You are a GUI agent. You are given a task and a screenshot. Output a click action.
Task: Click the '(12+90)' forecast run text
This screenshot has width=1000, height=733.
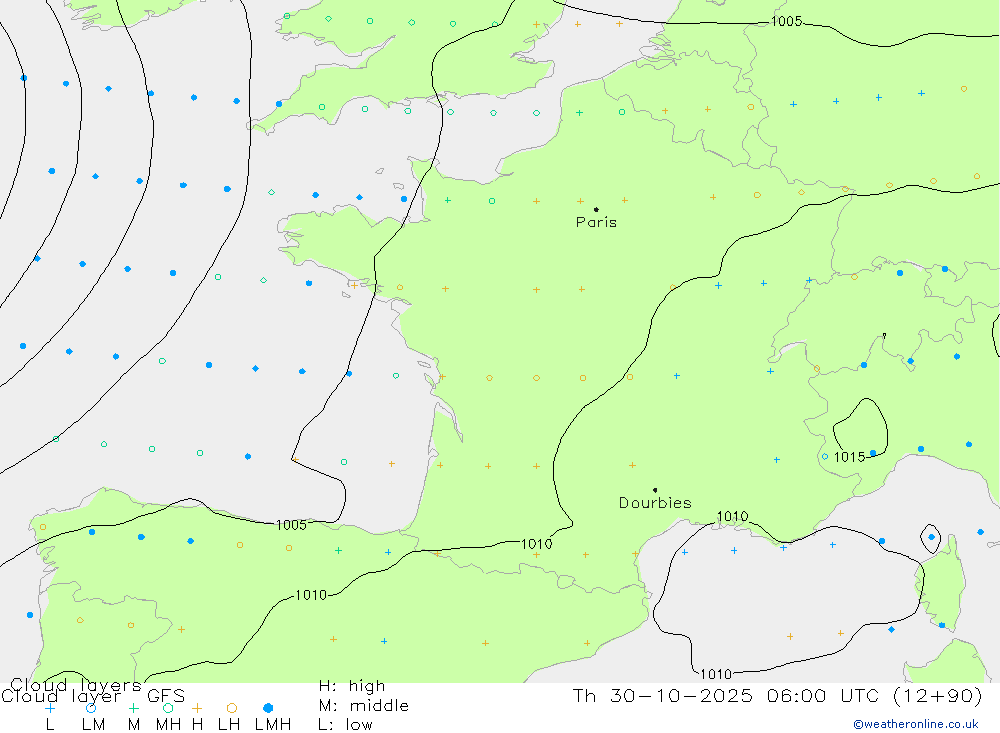pyautogui.click(x=938, y=695)
